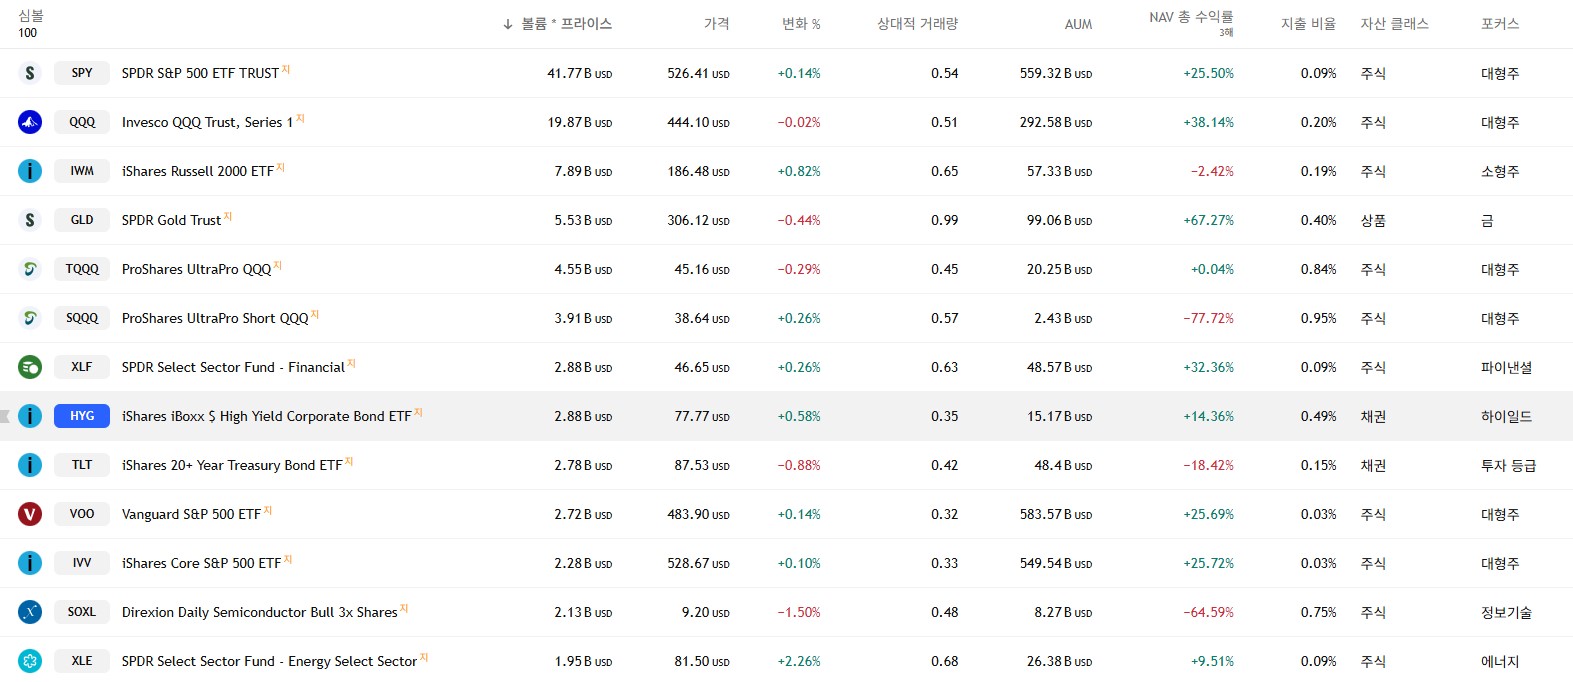Click the 526.41 USD price cell

[x=698, y=73]
